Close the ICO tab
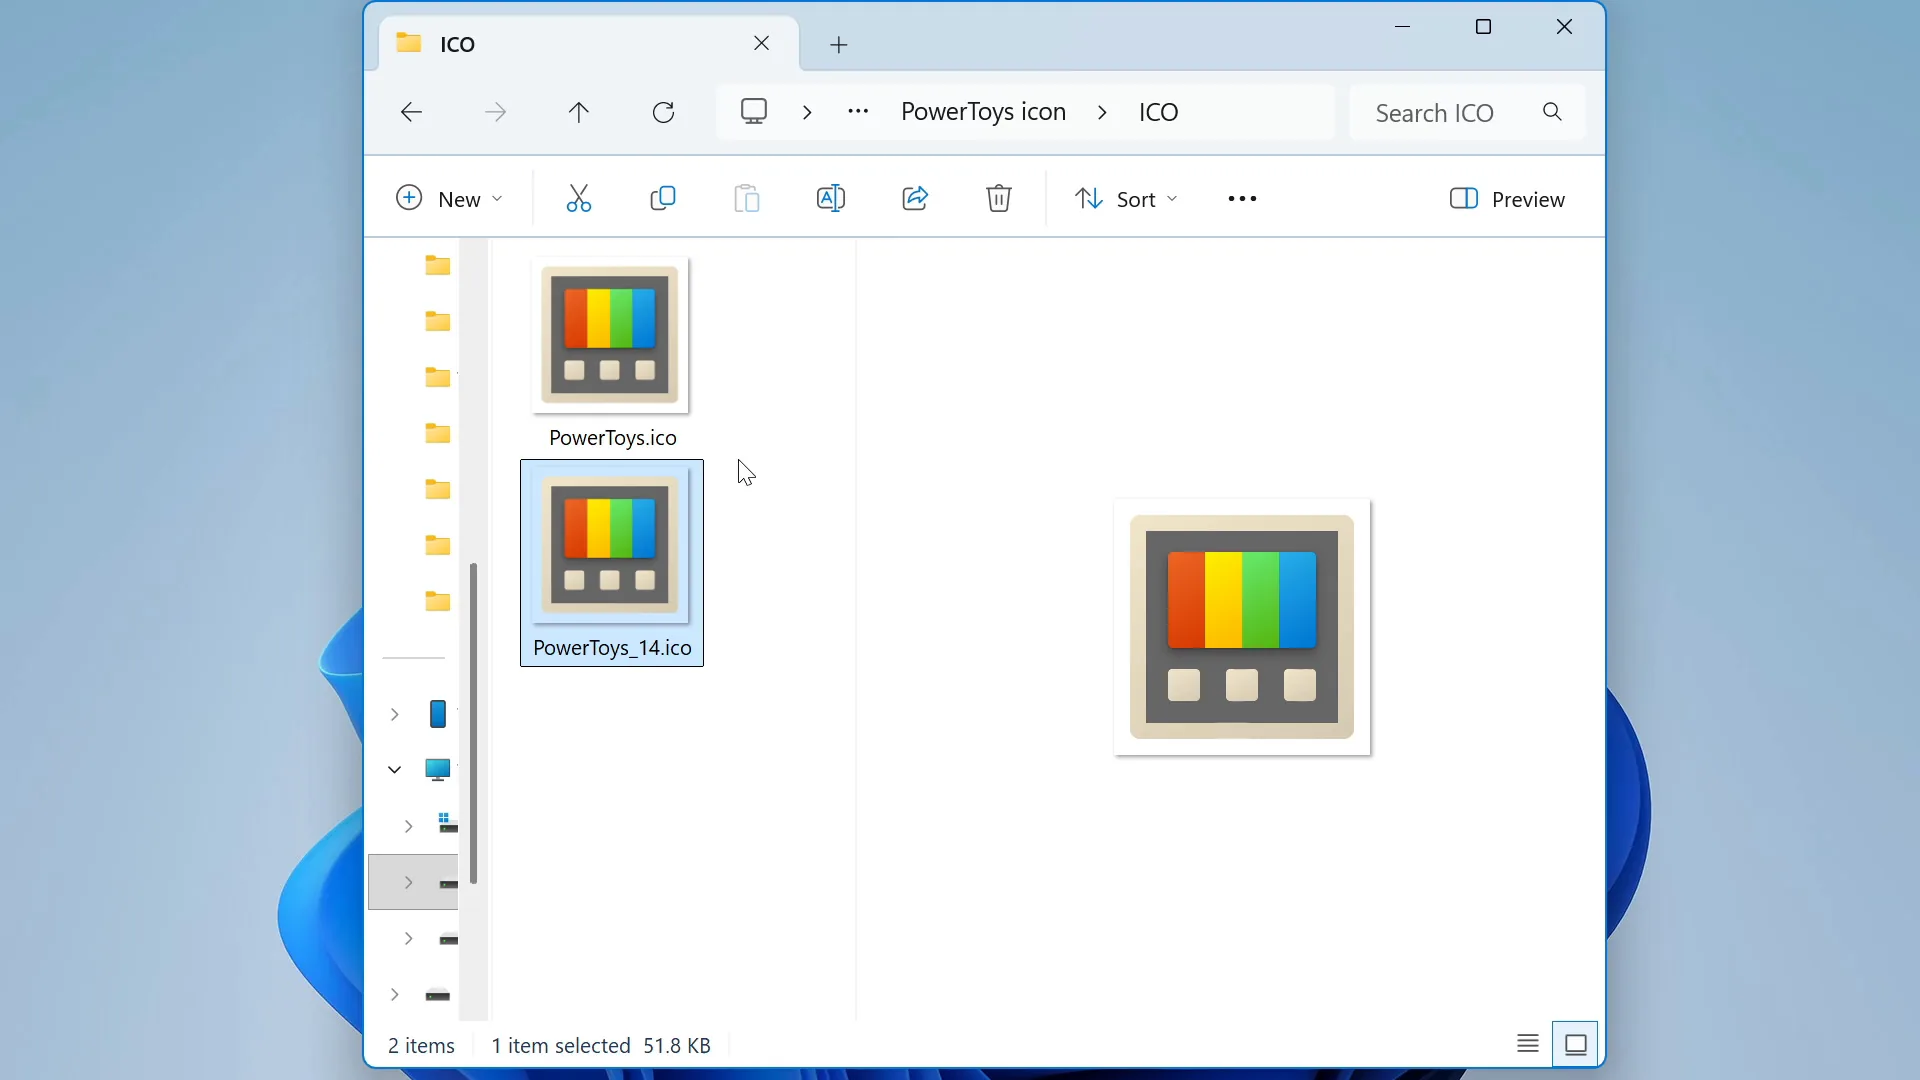The image size is (1920, 1080). point(762,43)
